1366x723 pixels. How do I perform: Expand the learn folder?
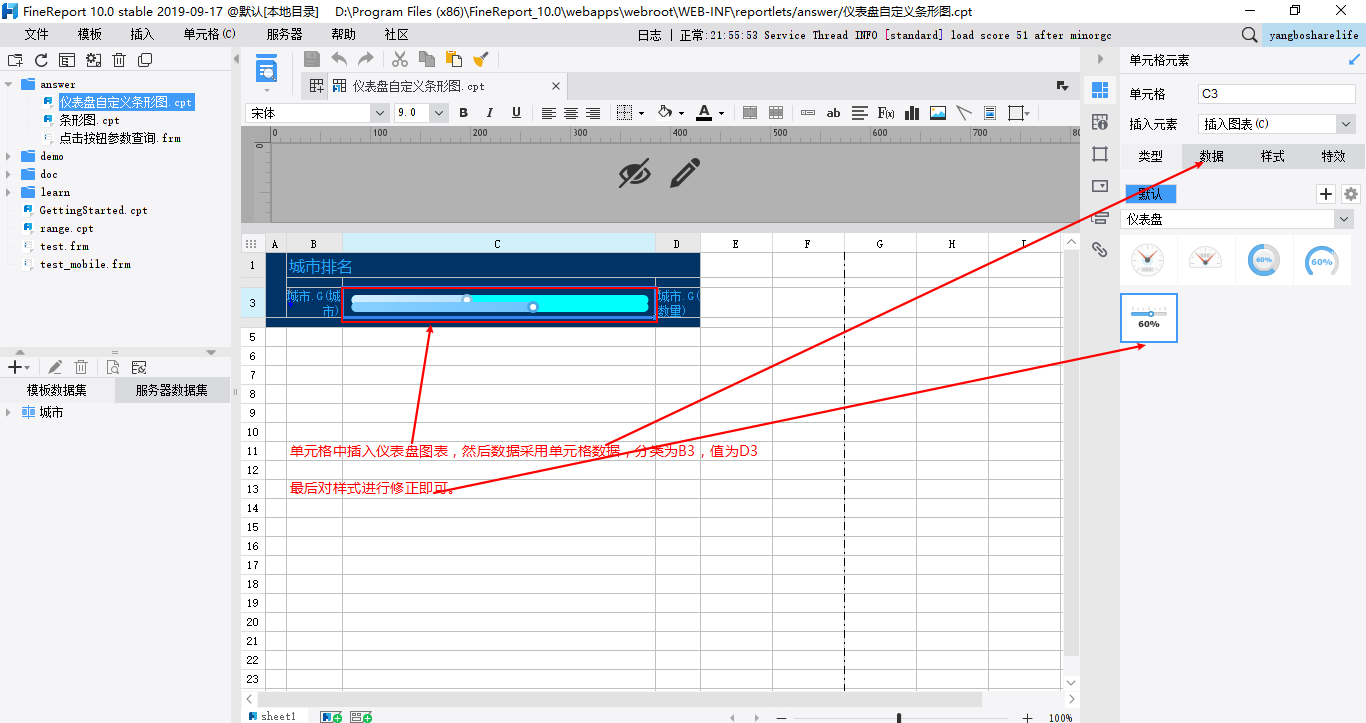pos(10,192)
